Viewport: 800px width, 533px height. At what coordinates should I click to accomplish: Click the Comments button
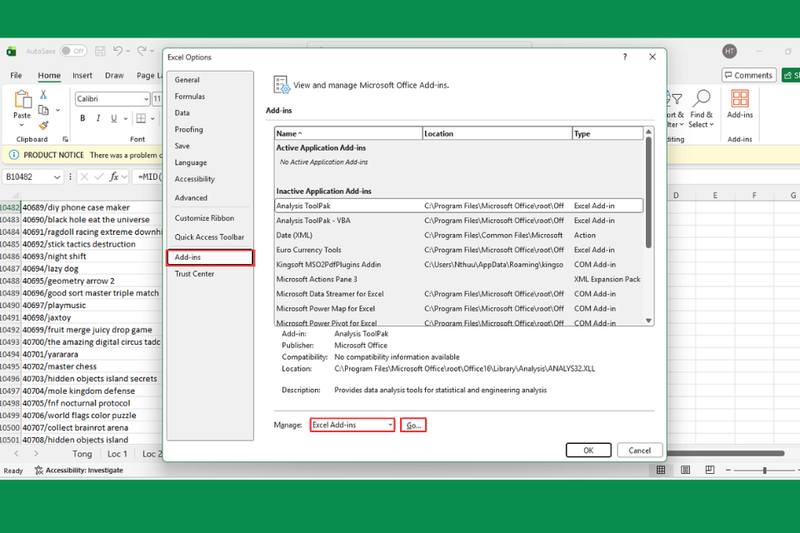coord(748,75)
